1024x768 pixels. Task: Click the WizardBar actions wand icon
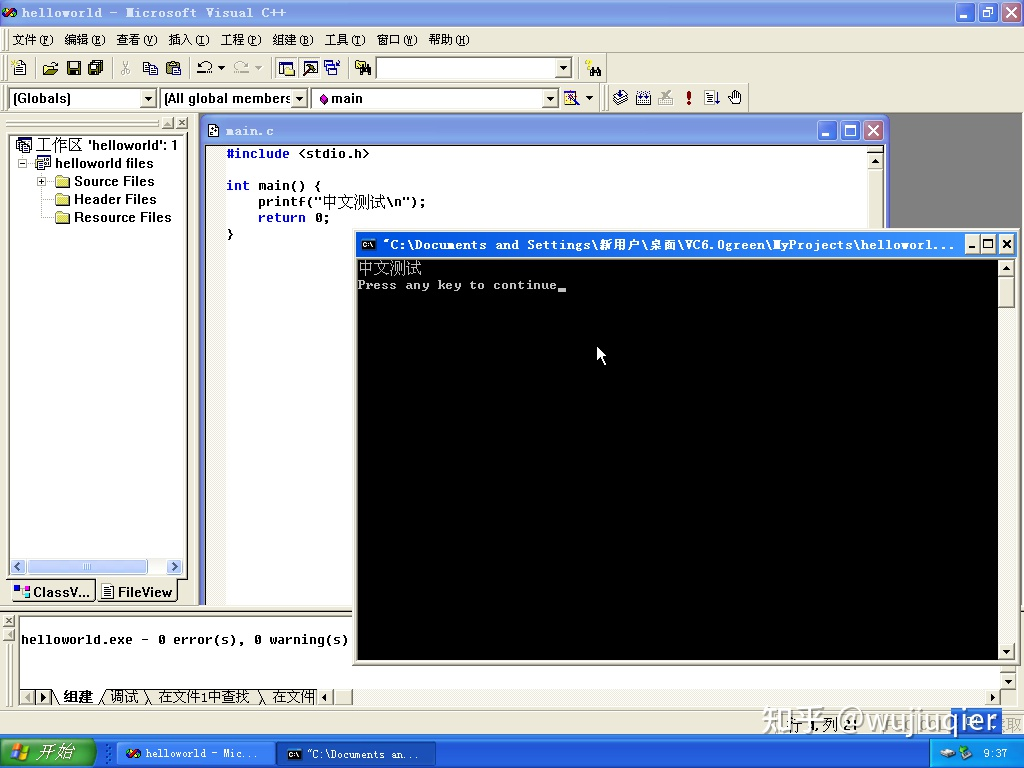571,98
